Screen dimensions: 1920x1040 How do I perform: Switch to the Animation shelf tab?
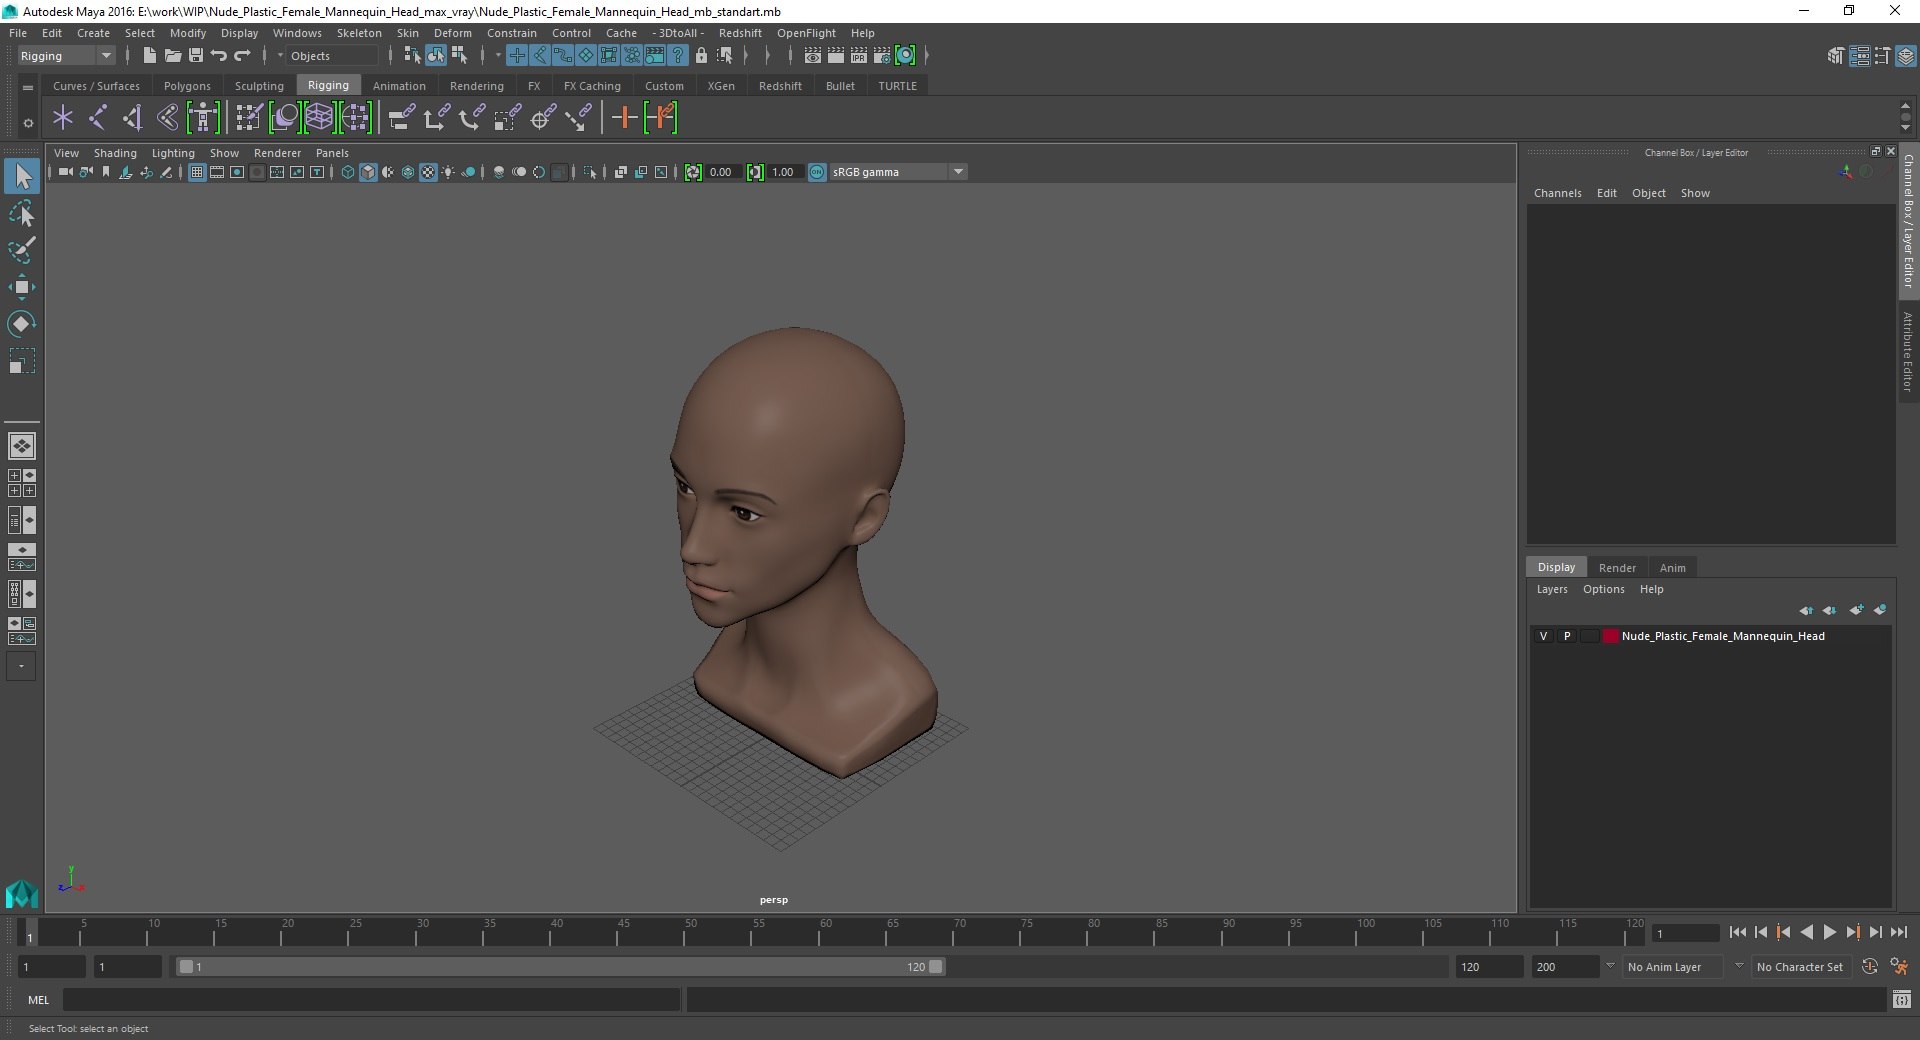399,86
